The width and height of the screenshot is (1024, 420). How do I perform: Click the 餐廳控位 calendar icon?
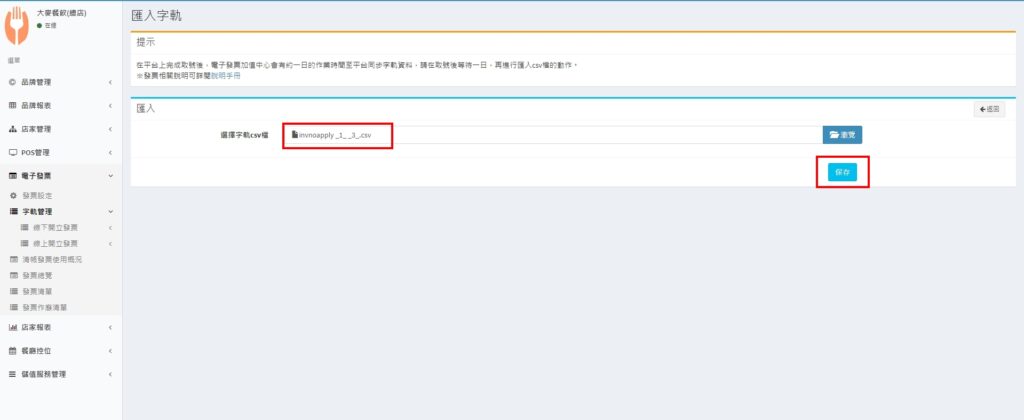click(x=12, y=350)
